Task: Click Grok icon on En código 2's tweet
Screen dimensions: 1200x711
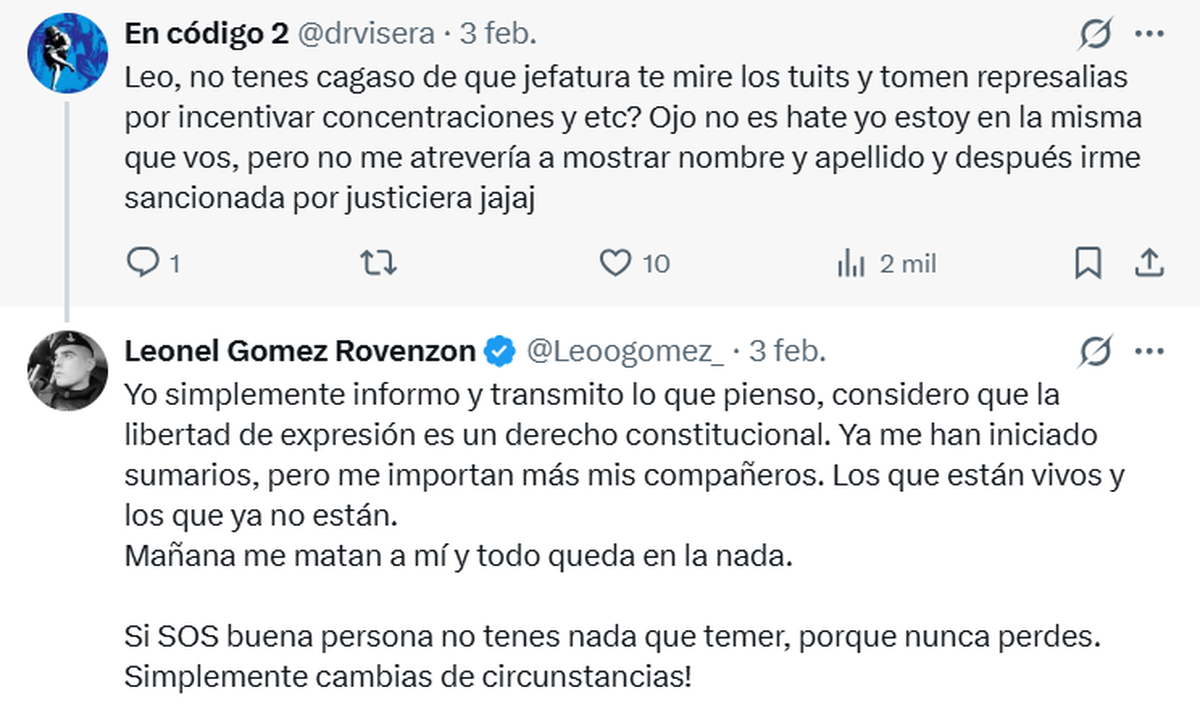Action: pyautogui.click(x=1095, y=35)
